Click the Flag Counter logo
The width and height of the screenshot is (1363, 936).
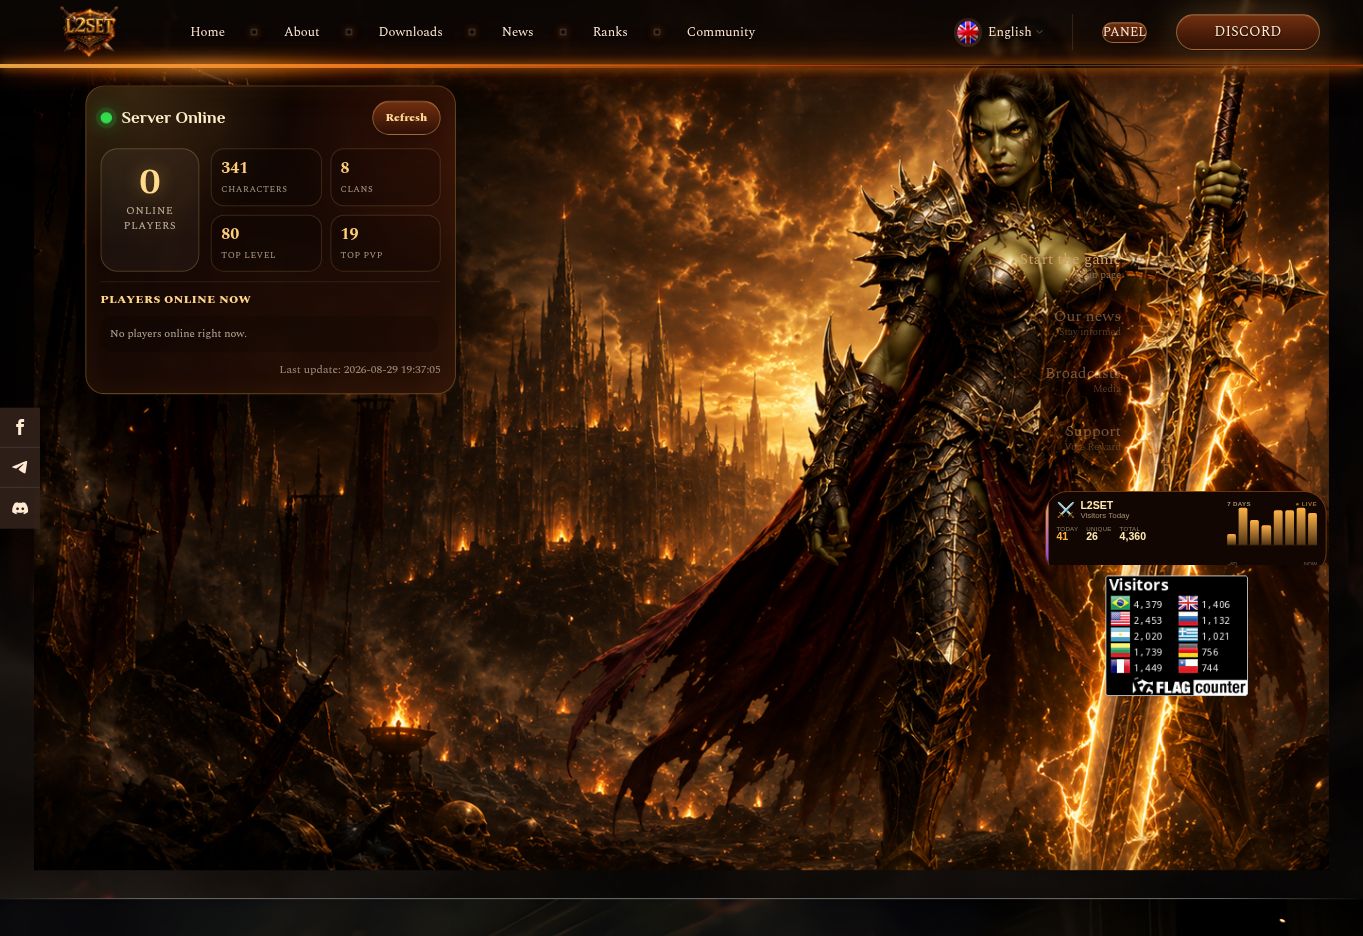pos(1189,687)
